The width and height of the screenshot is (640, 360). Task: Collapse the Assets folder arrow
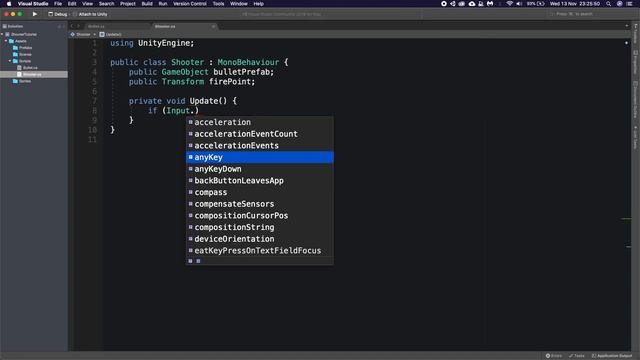tap(6, 41)
